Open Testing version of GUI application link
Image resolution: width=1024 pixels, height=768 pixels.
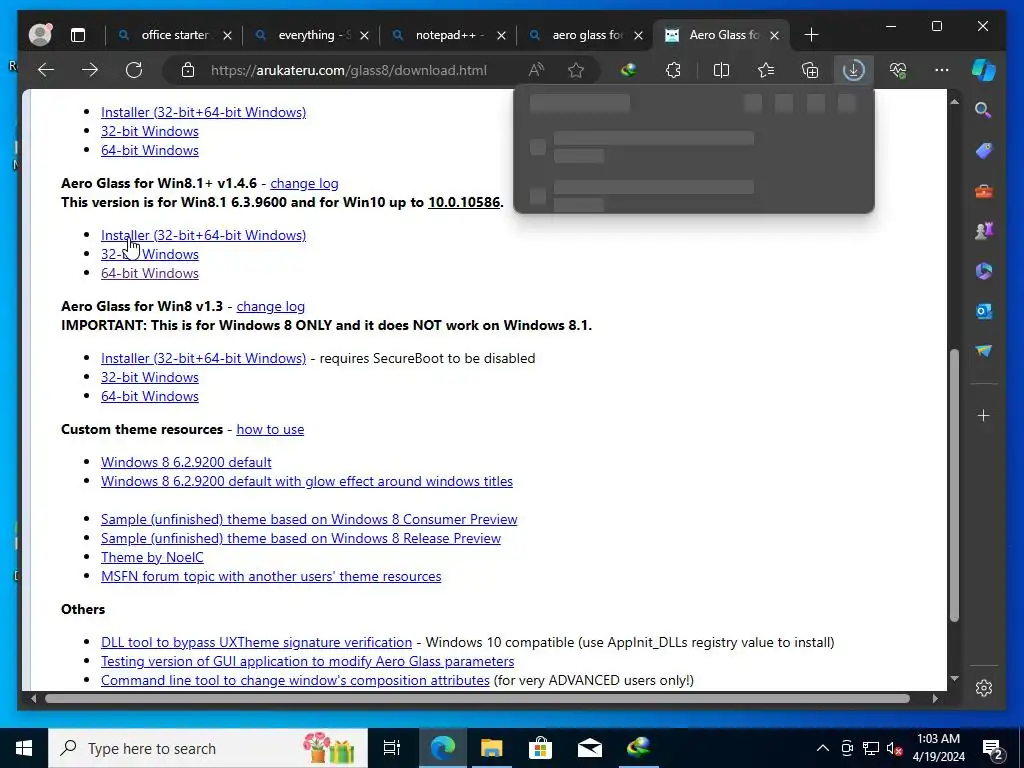[x=308, y=661]
